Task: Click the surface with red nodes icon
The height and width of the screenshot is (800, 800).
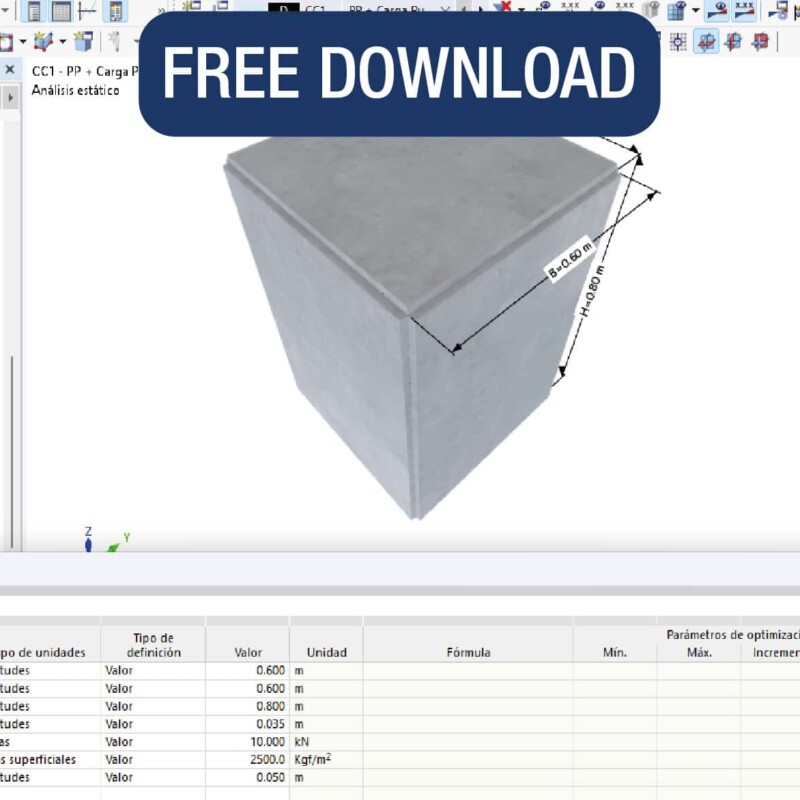Action: click(5, 42)
